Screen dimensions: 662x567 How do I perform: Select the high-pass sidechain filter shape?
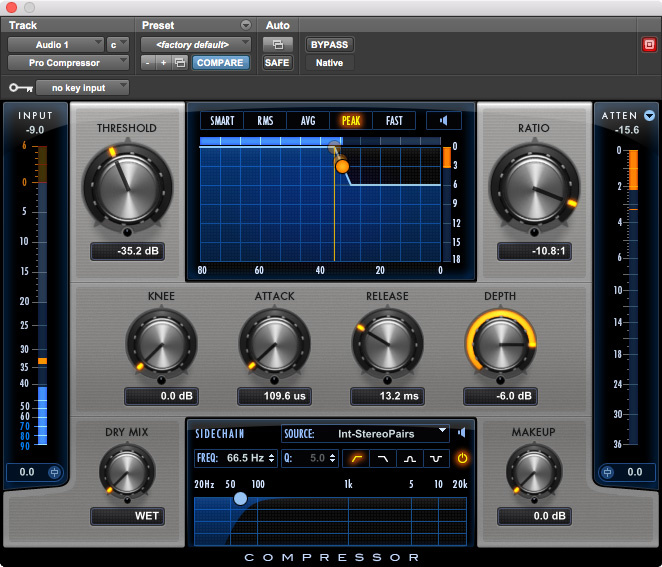pos(356,458)
